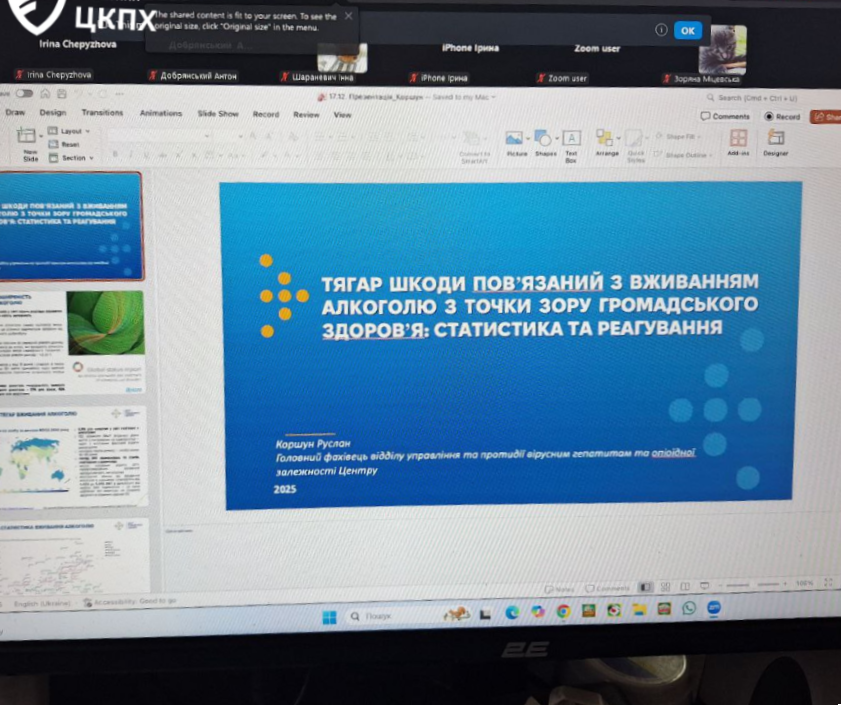
Task: Open Google Chrome from the taskbar
Action: [x=563, y=609]
